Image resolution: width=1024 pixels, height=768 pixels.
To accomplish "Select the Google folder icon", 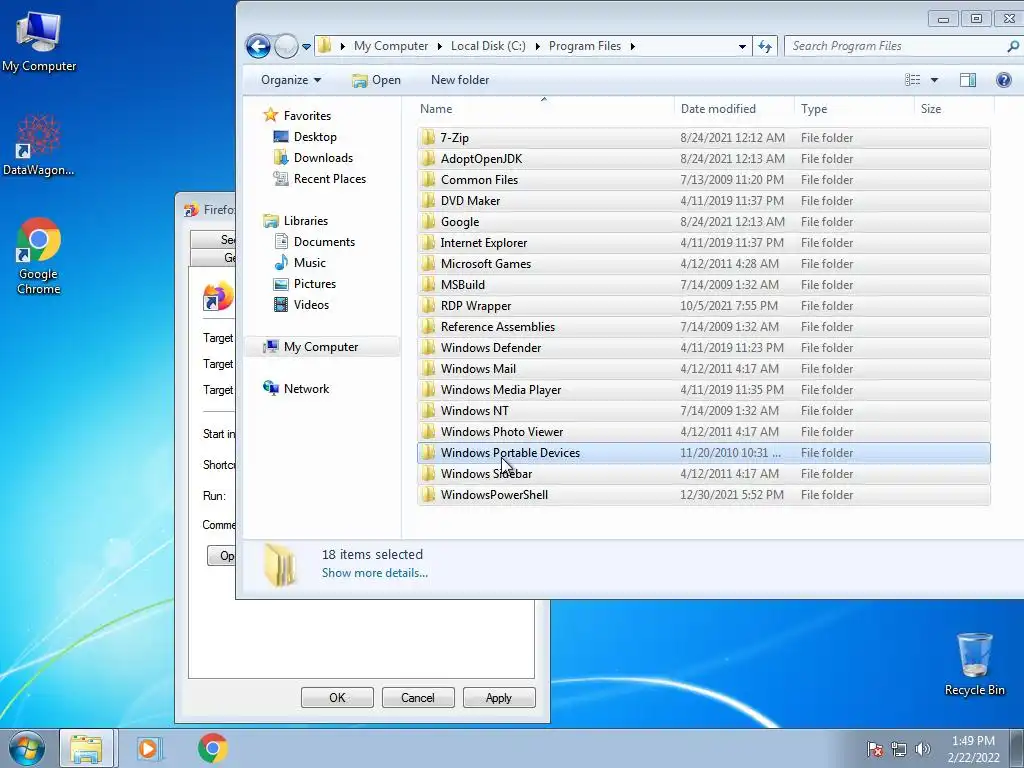I will [428, 221].
